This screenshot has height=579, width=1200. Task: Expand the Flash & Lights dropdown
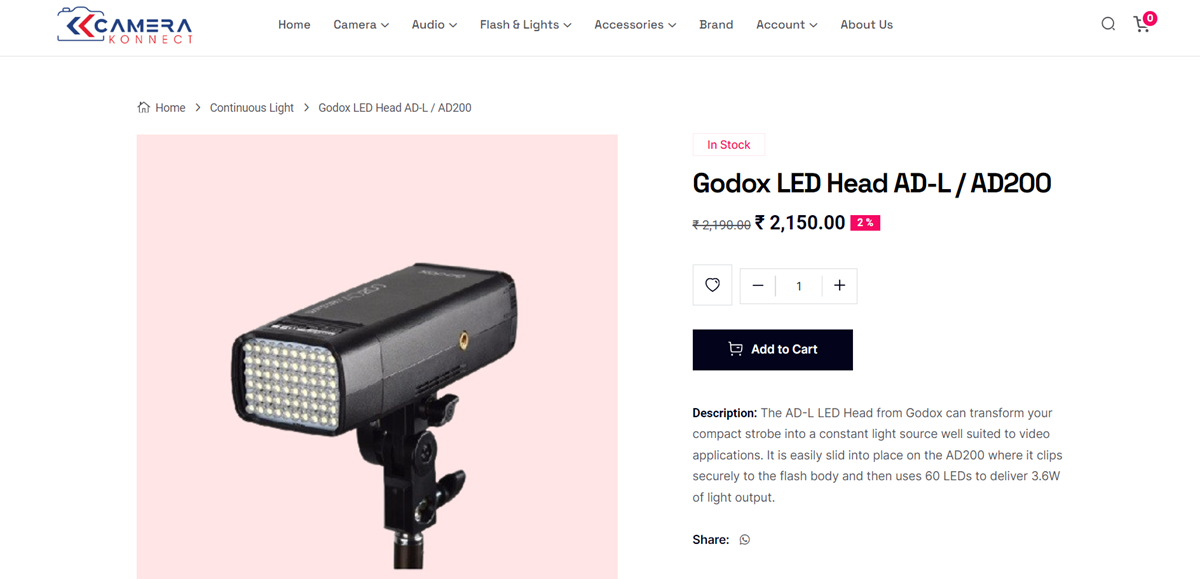(525, 25)
